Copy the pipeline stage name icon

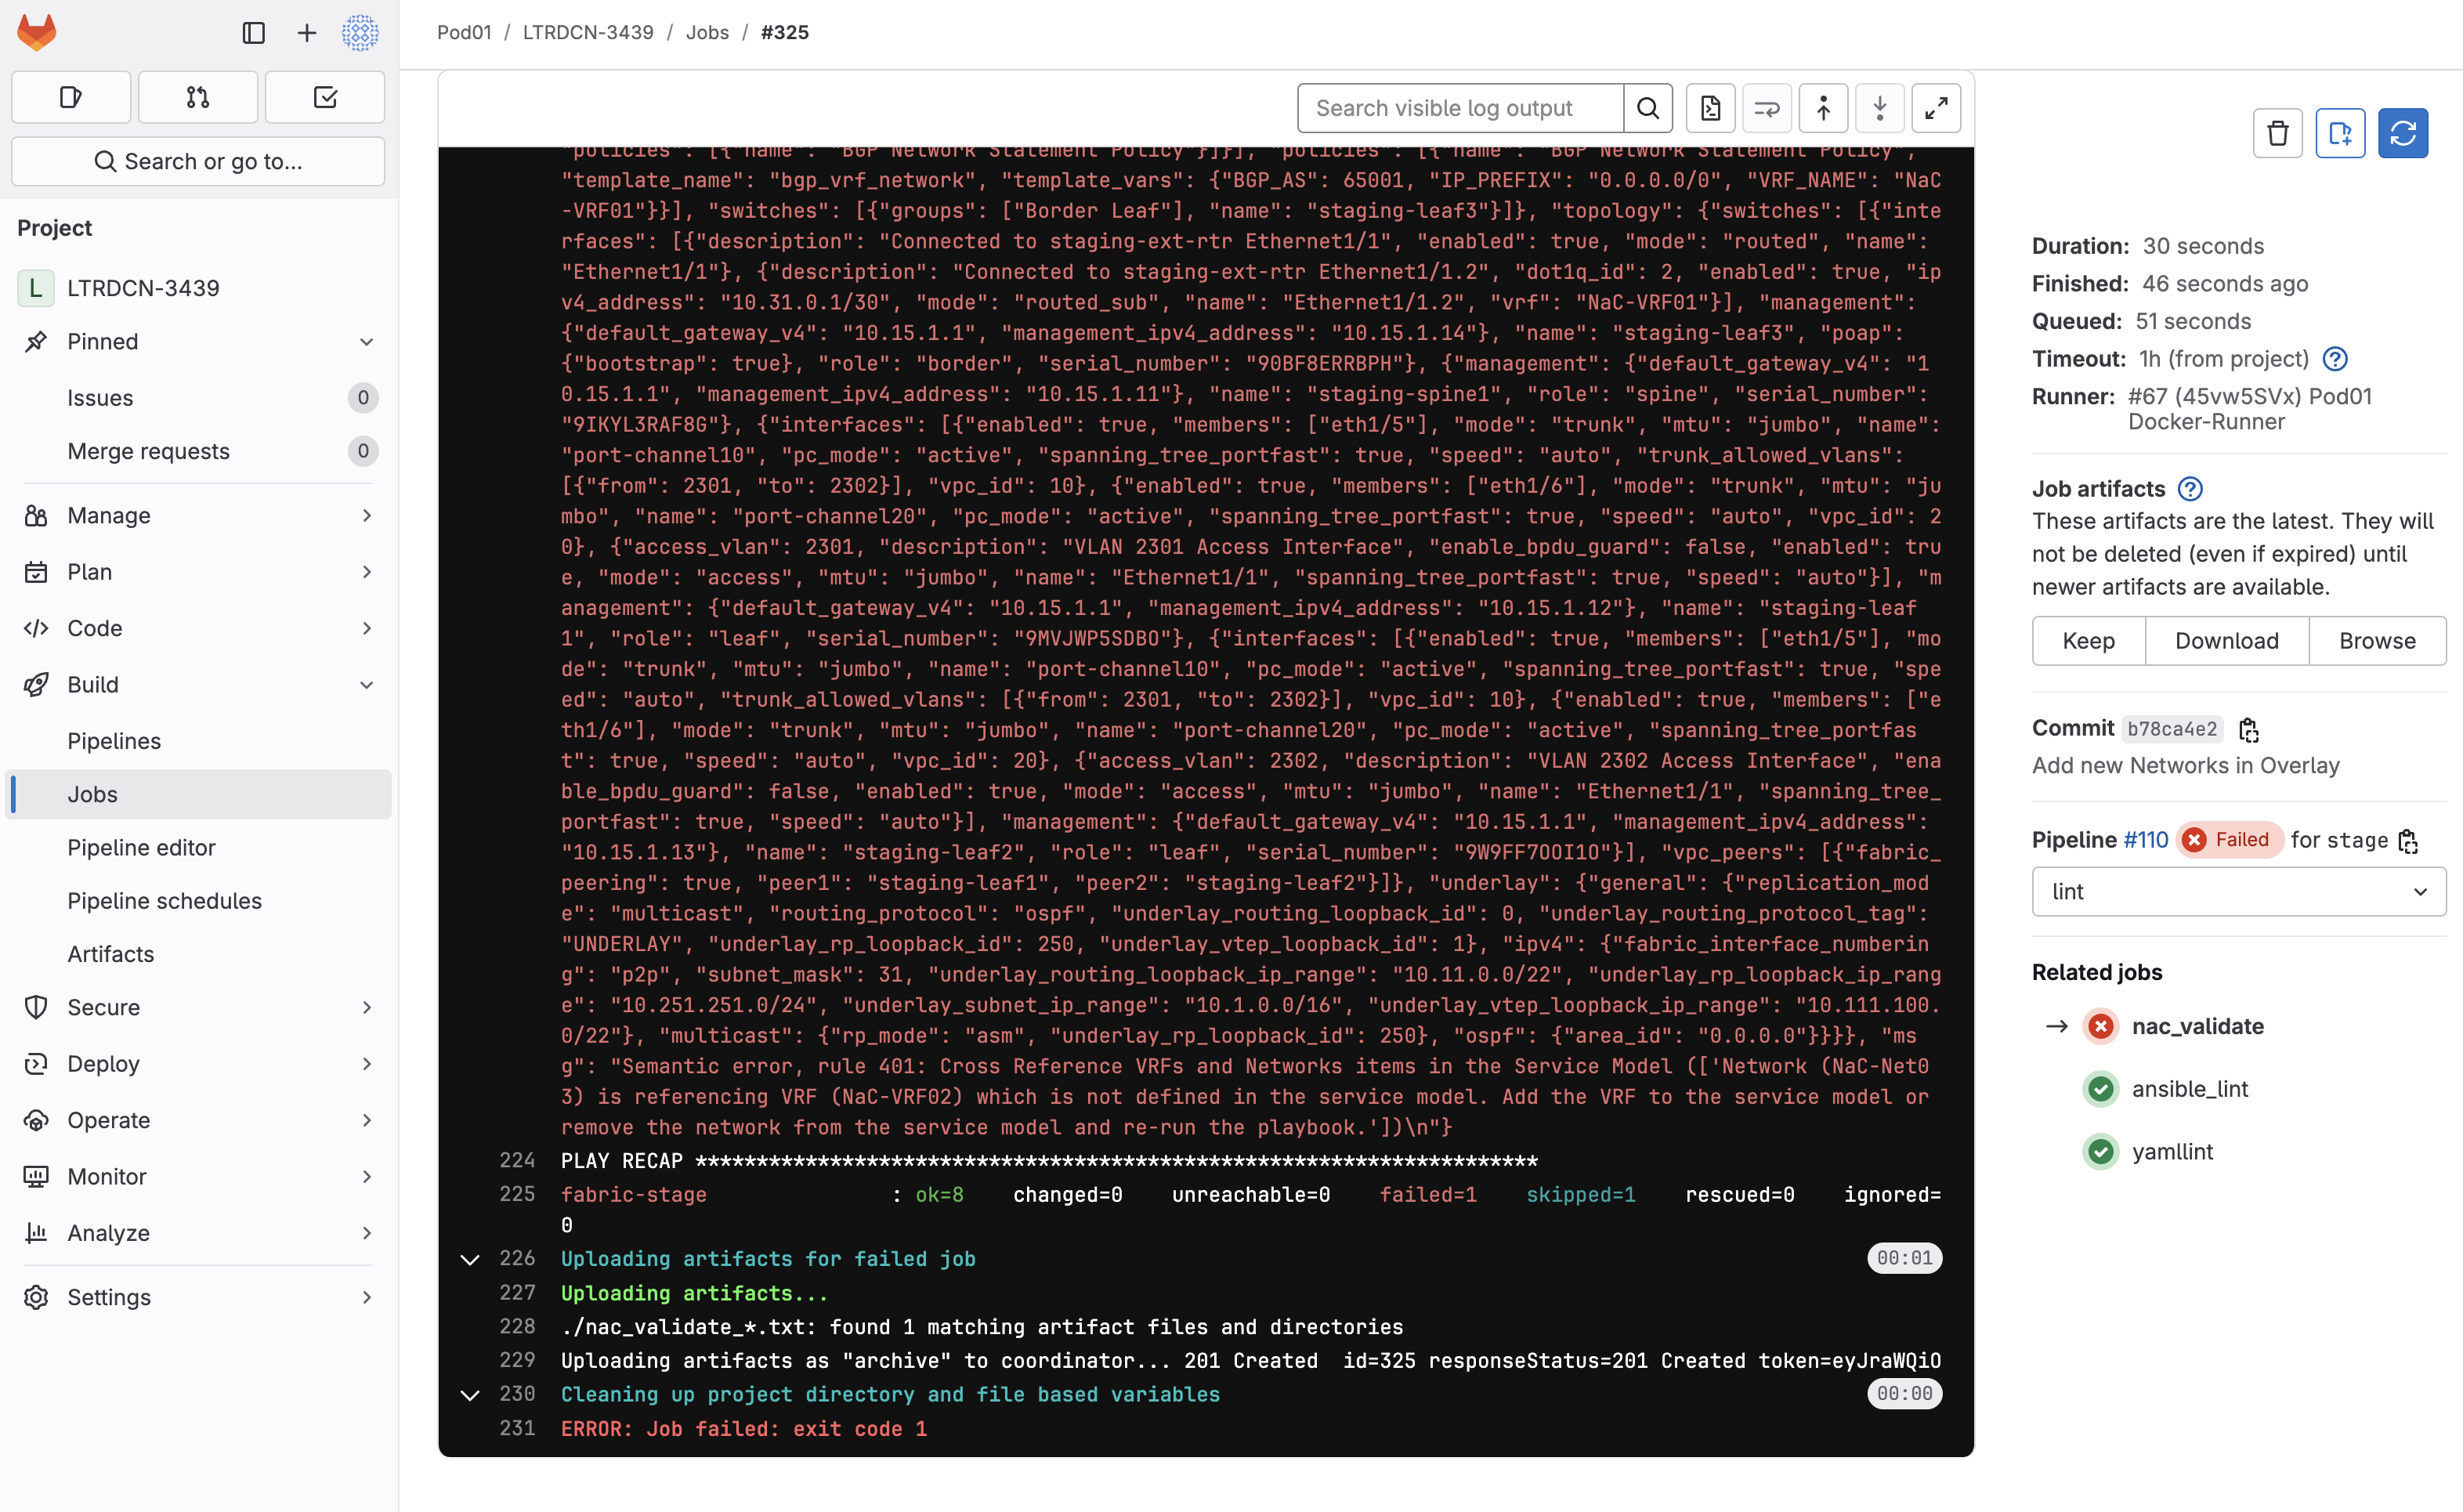pyautogui.click(x=2408, y=841)
